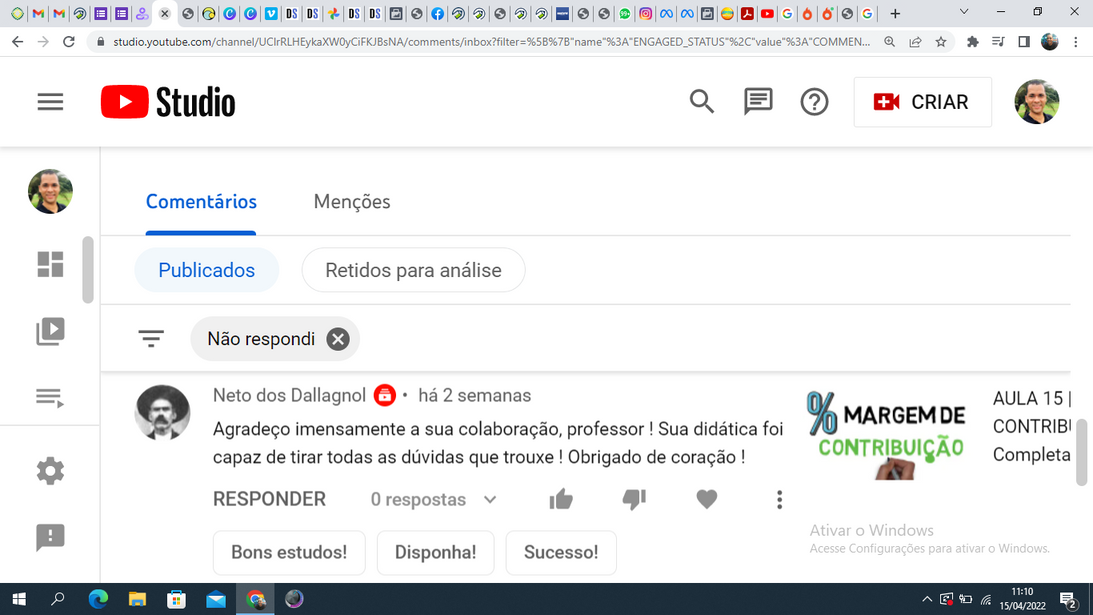1093x615 pixels.
Task: Click the search magnifier icon in Studio header
Action: pyautogui.click(x=701, y=102)
